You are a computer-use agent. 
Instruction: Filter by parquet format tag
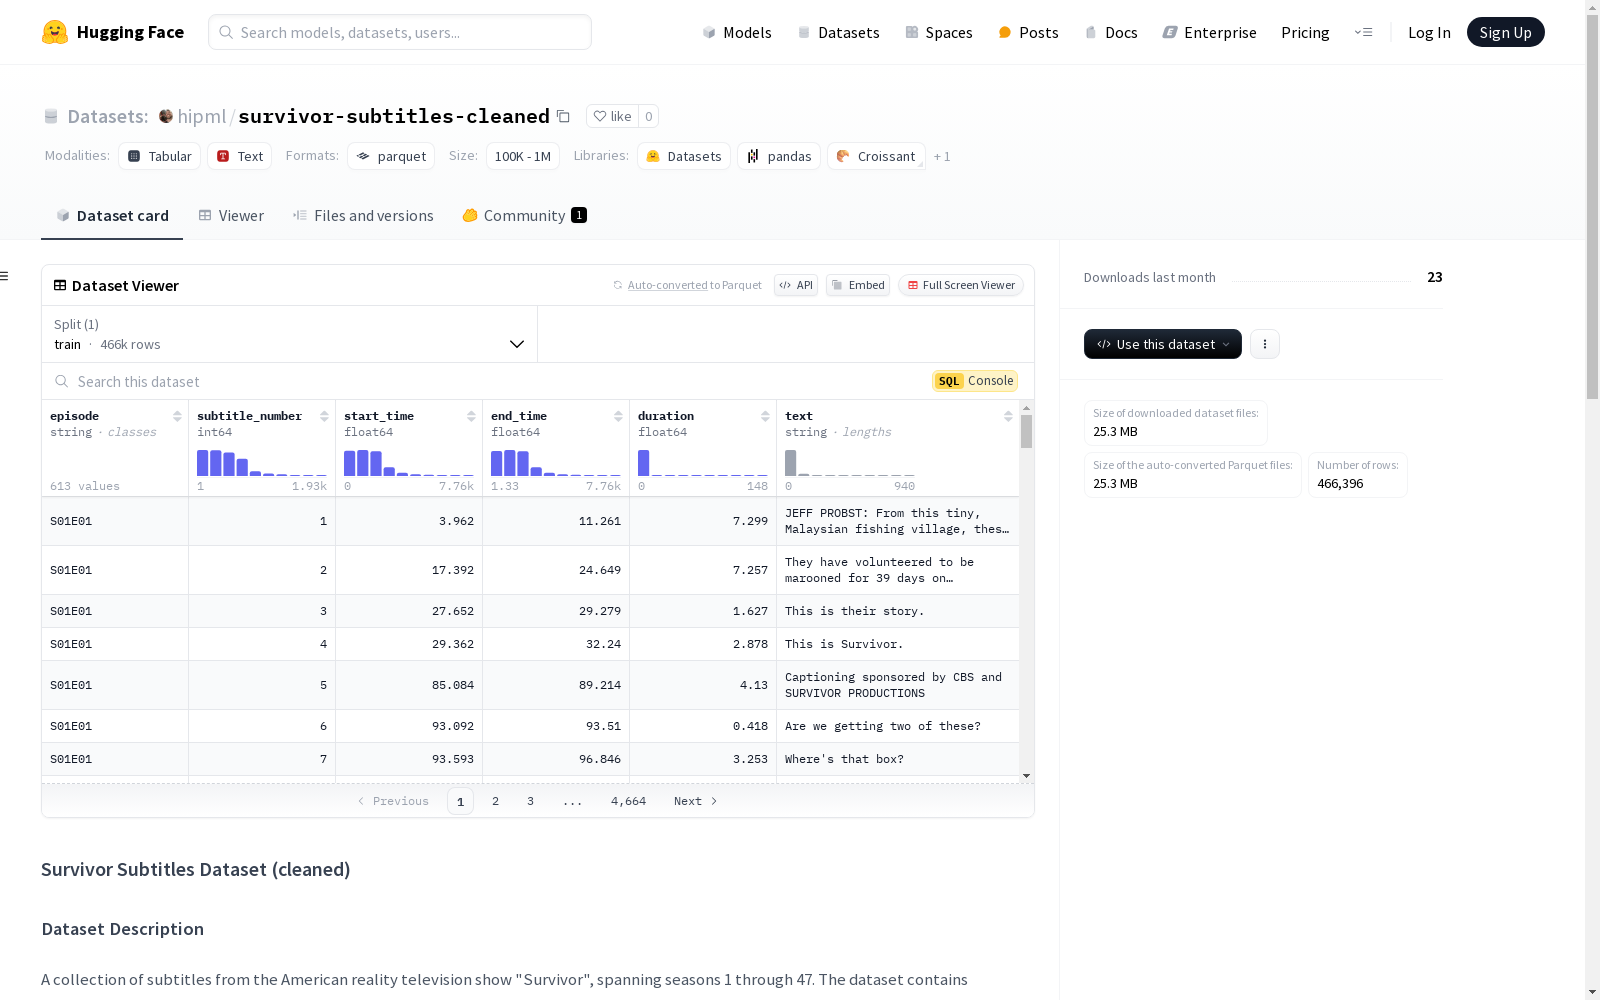pos(391,156)
